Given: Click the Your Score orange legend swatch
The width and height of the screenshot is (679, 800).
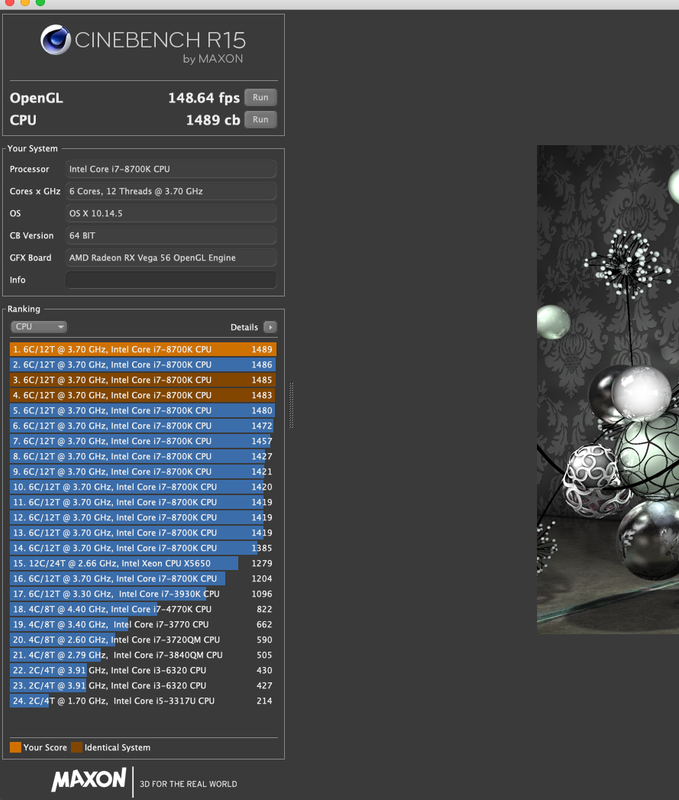Looking at the screenshot, I should [x=15, y=747].
